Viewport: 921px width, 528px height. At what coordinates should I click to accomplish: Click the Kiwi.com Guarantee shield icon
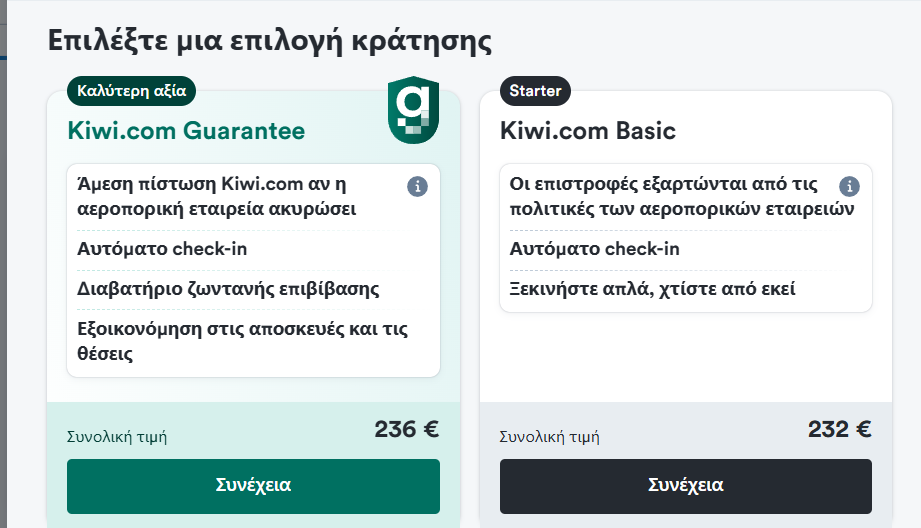(414, 110)
